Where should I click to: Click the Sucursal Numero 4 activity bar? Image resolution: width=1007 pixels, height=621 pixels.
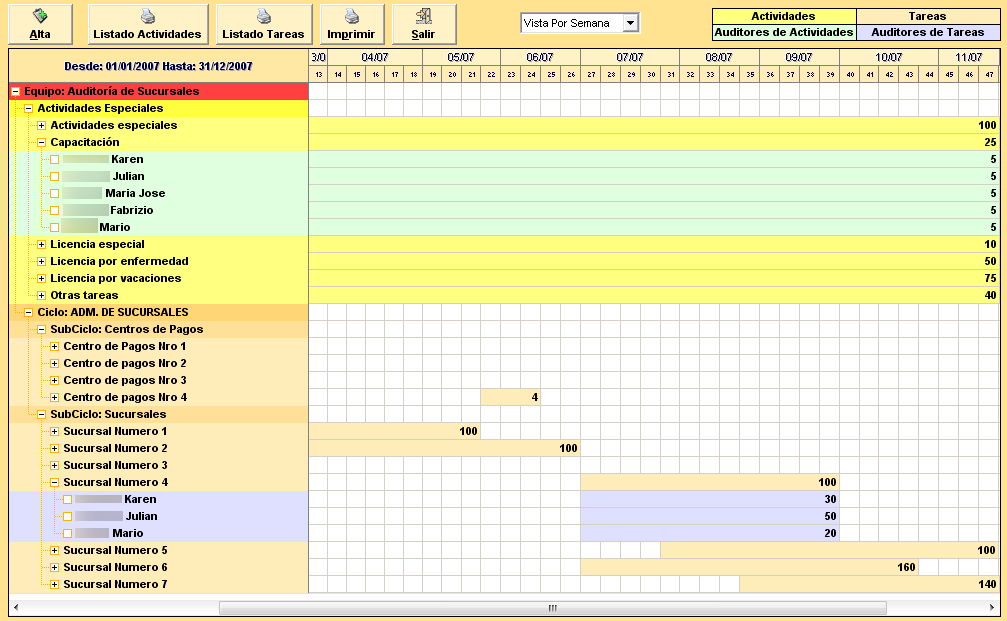tap(710, 482)
